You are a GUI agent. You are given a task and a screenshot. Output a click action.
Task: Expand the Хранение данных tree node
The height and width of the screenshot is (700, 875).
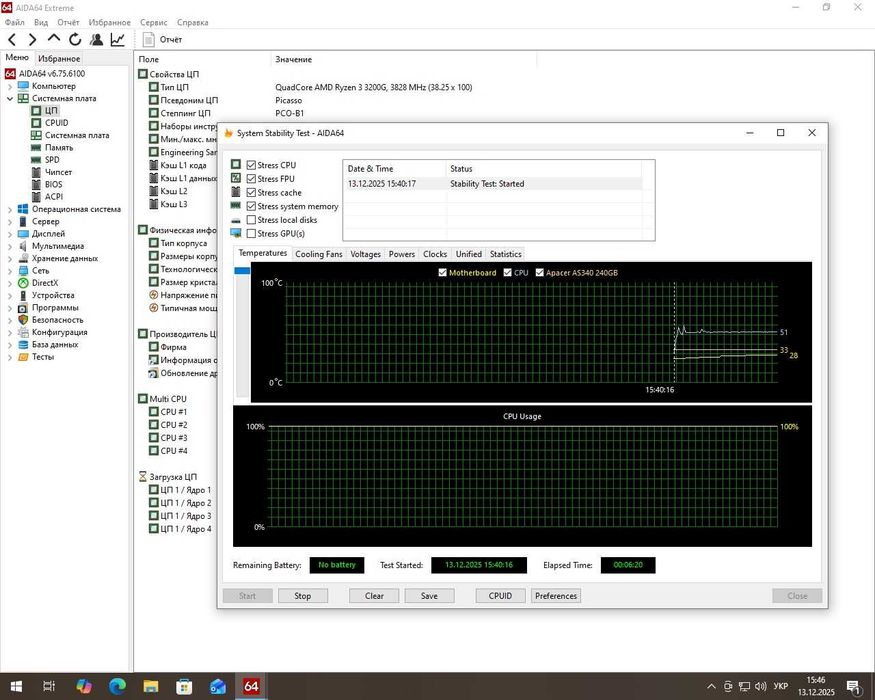click(x=10, y=258)
